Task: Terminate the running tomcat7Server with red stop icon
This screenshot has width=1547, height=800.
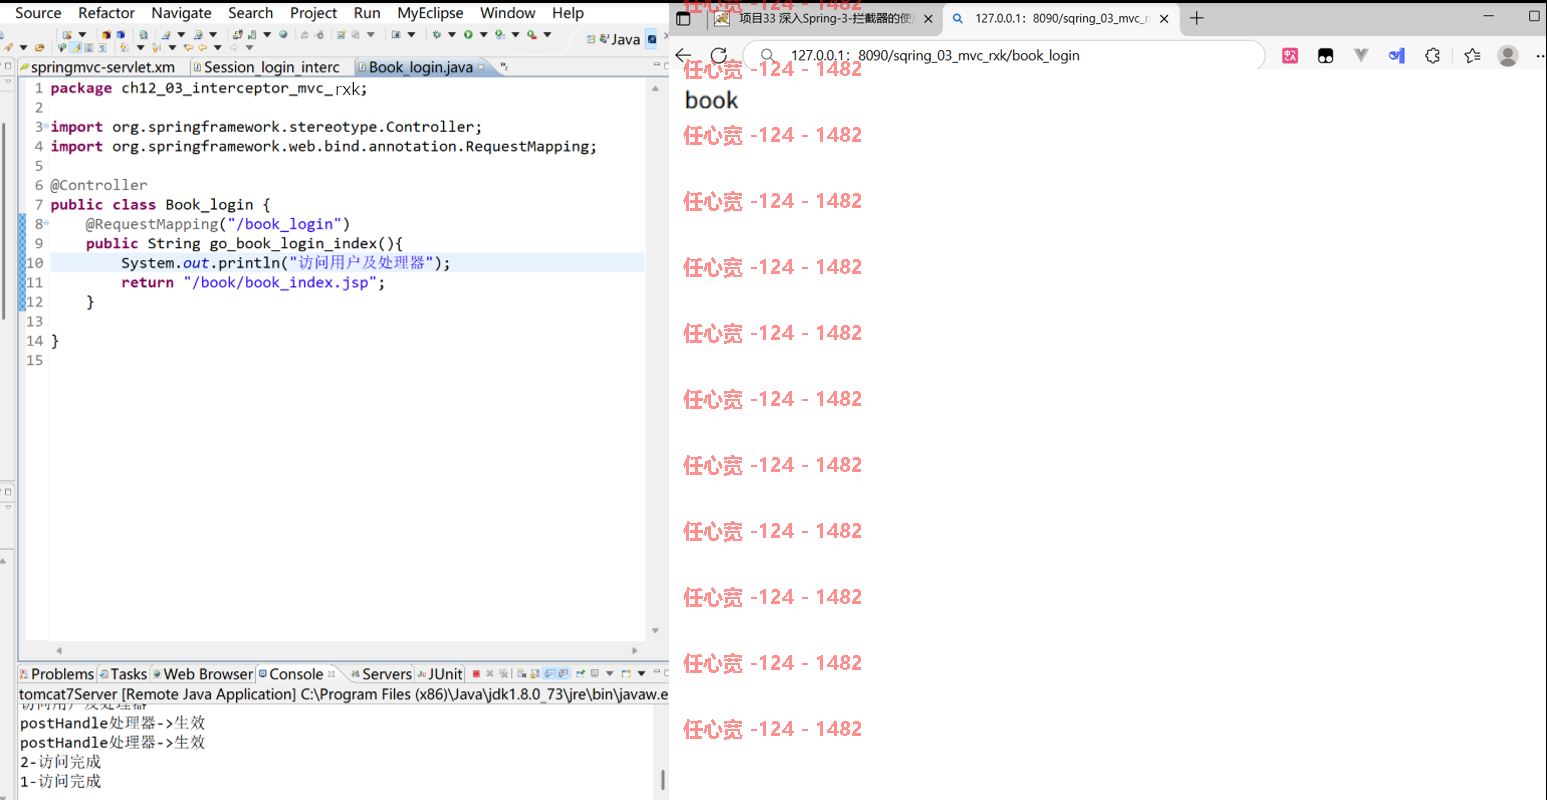Action: coord(476,674)
